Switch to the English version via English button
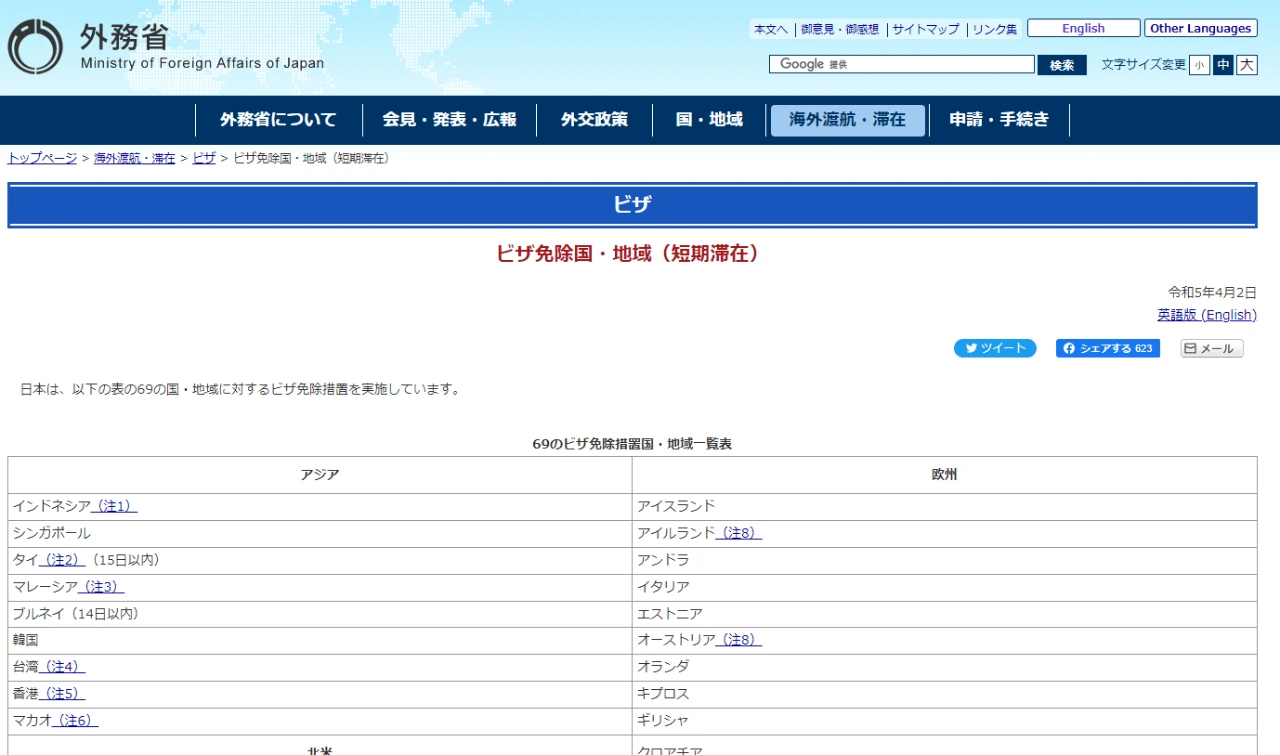Viewport: 1280px width, 755px height. click(1083, 27)
